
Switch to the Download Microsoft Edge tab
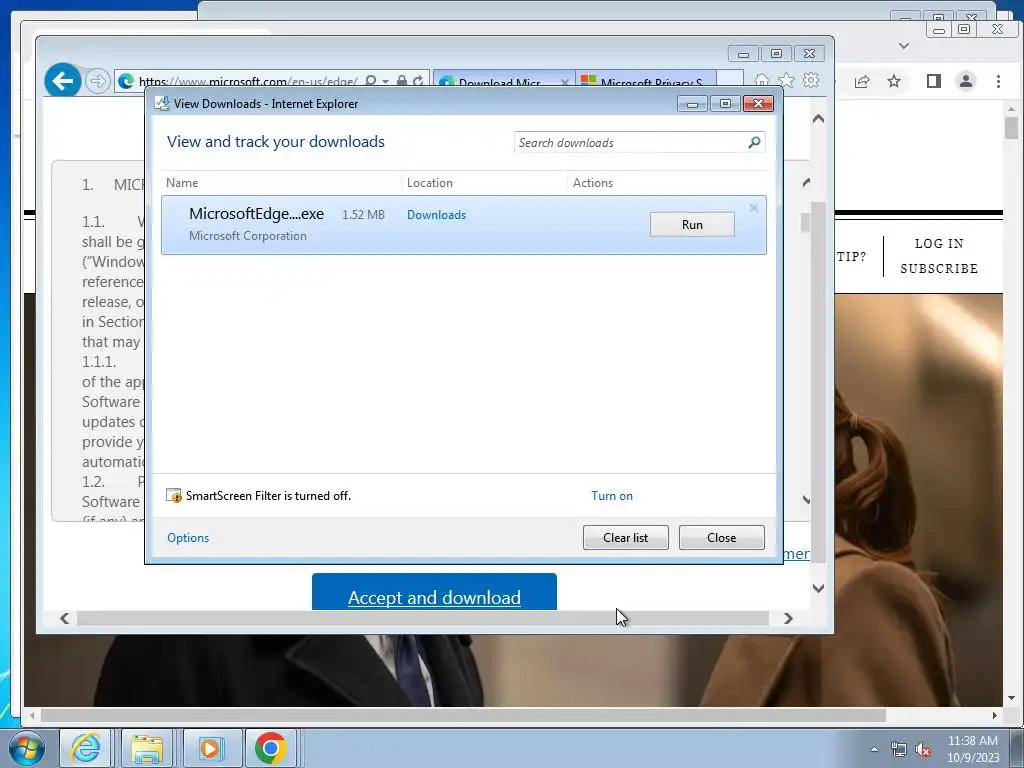pyautogui.click(x=498, y=82)
